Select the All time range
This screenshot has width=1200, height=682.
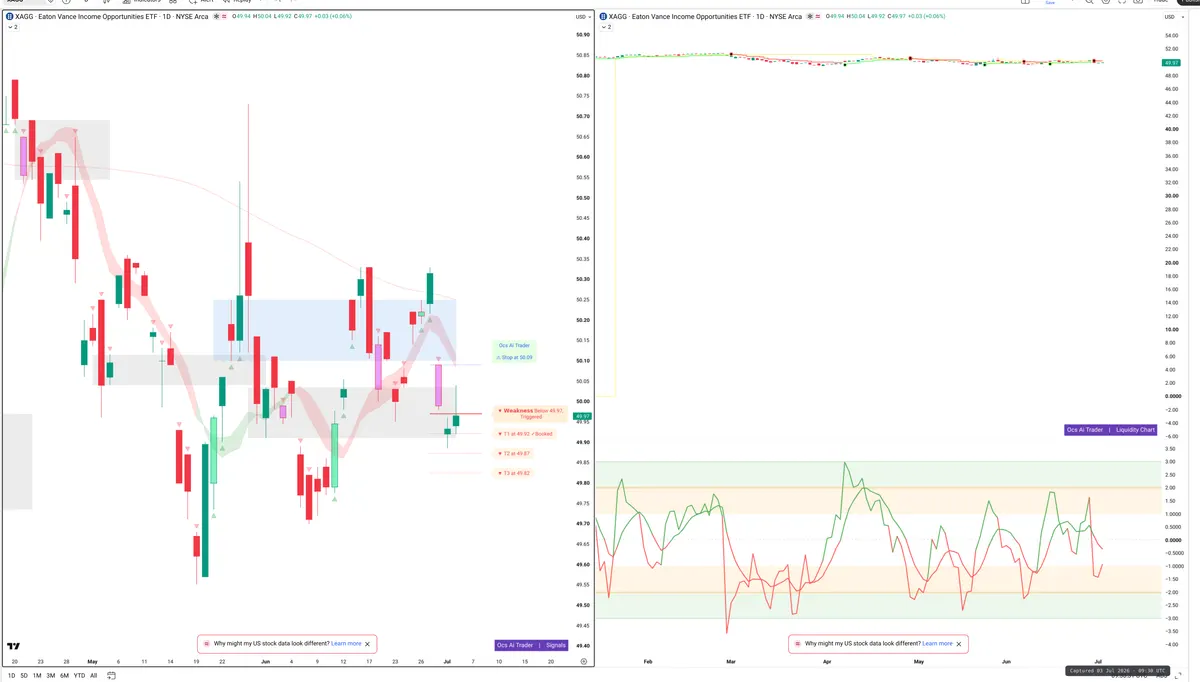94,676
